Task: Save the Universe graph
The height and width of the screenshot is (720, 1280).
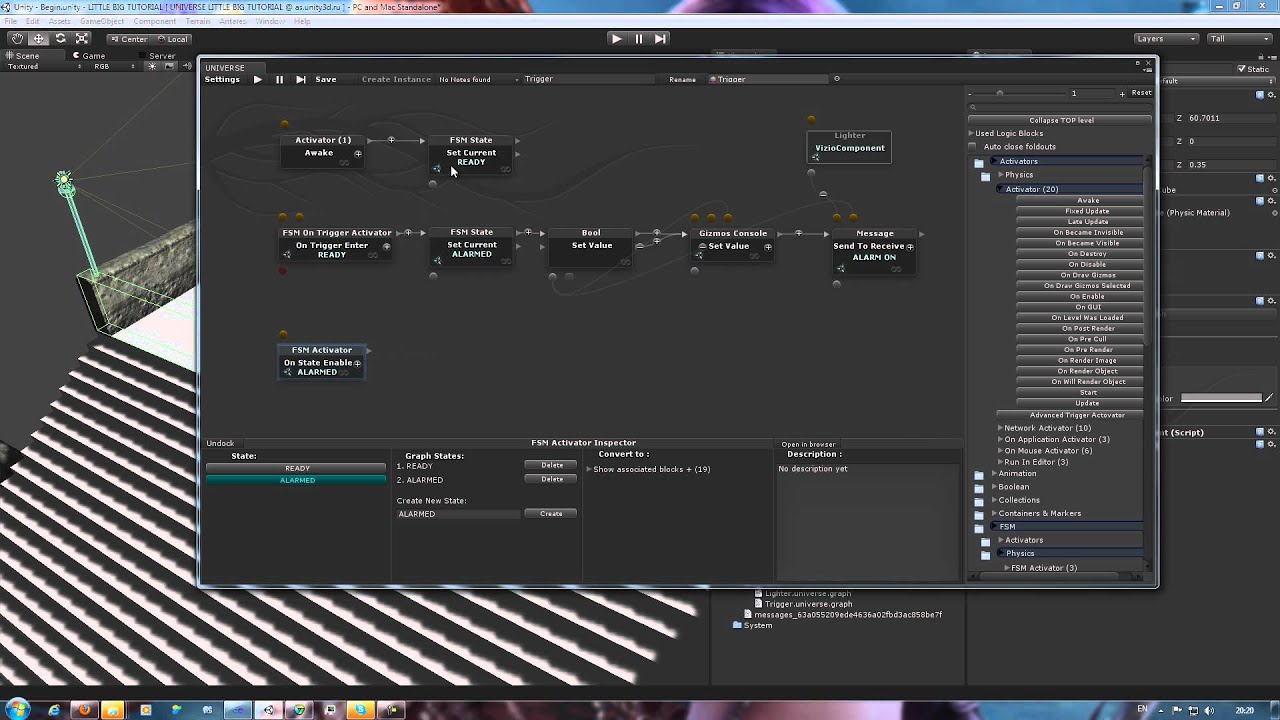Action: click(326, 80)
